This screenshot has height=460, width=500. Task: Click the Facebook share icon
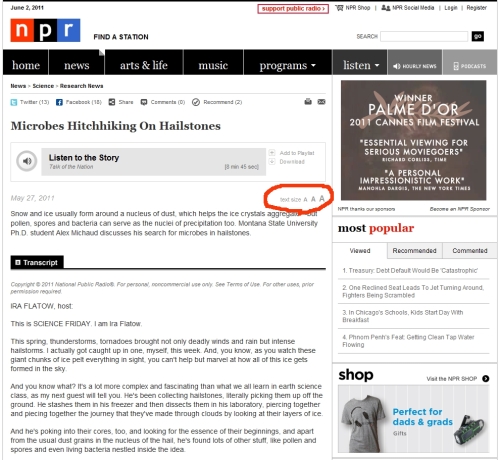click(x=59, y=102)
